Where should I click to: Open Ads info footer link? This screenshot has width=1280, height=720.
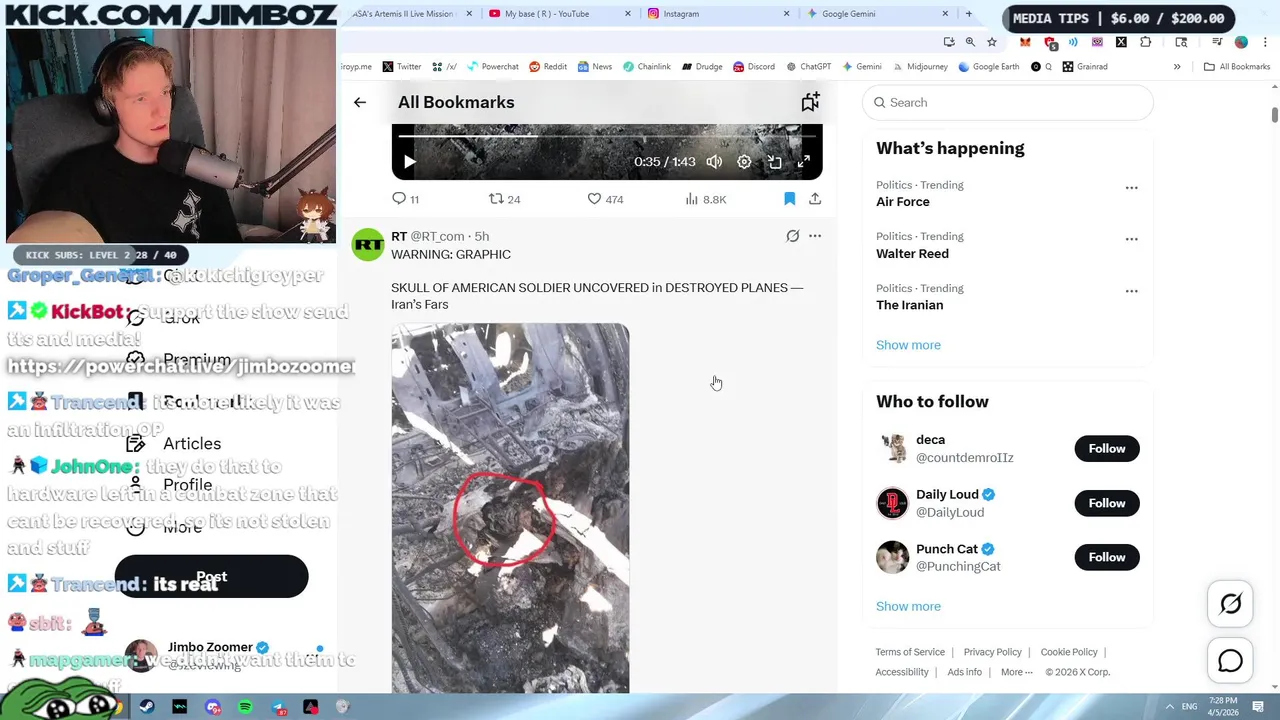point(964,672)
